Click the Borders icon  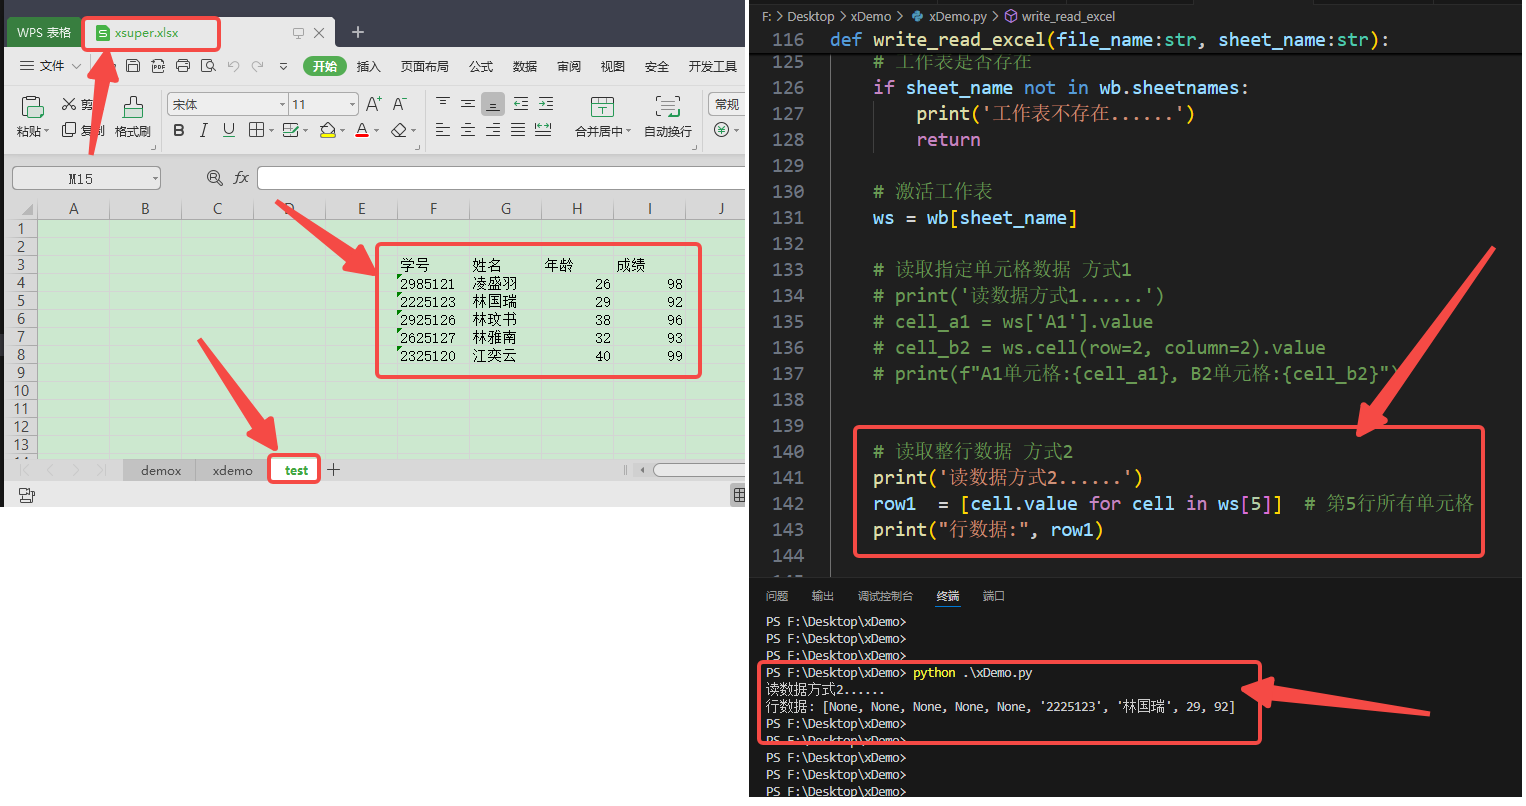[x=256, y=130]
